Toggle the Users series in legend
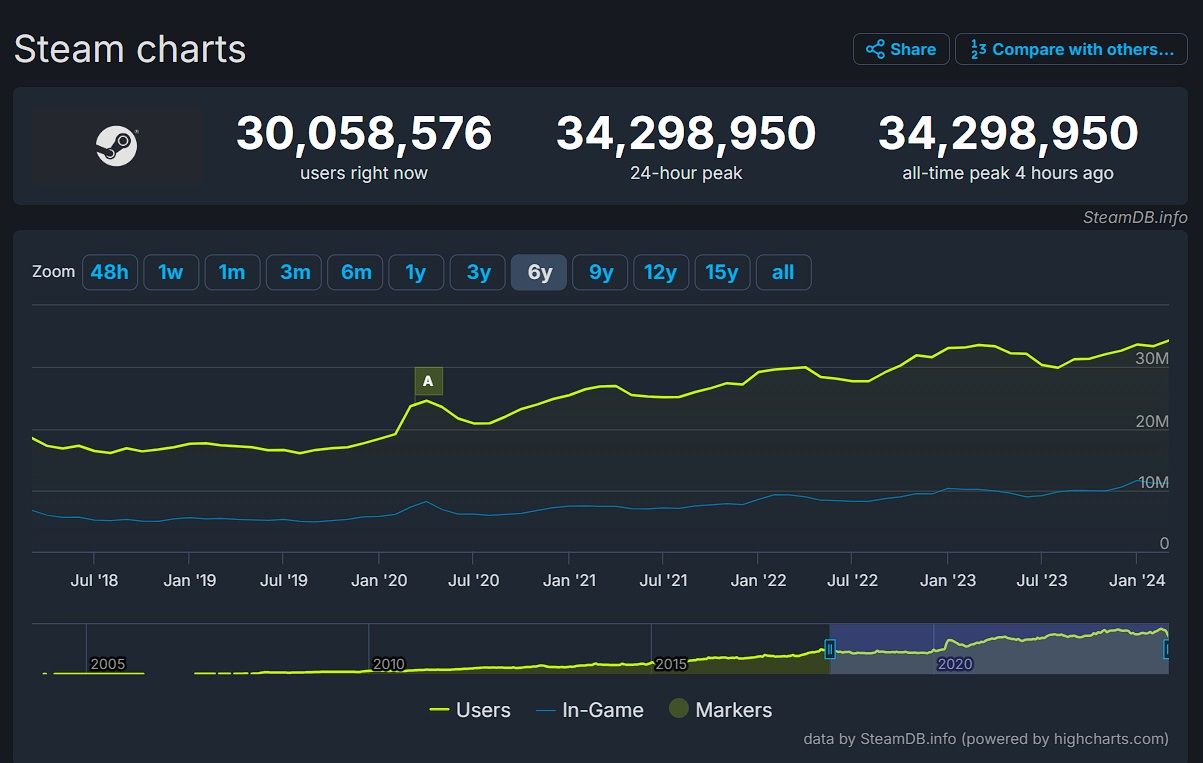The width and height of the screenshot is (1203, 763). (x=470, y=710)
